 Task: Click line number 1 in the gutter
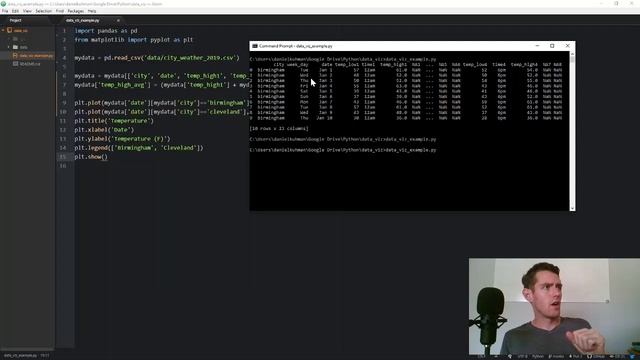coord(64,31)
